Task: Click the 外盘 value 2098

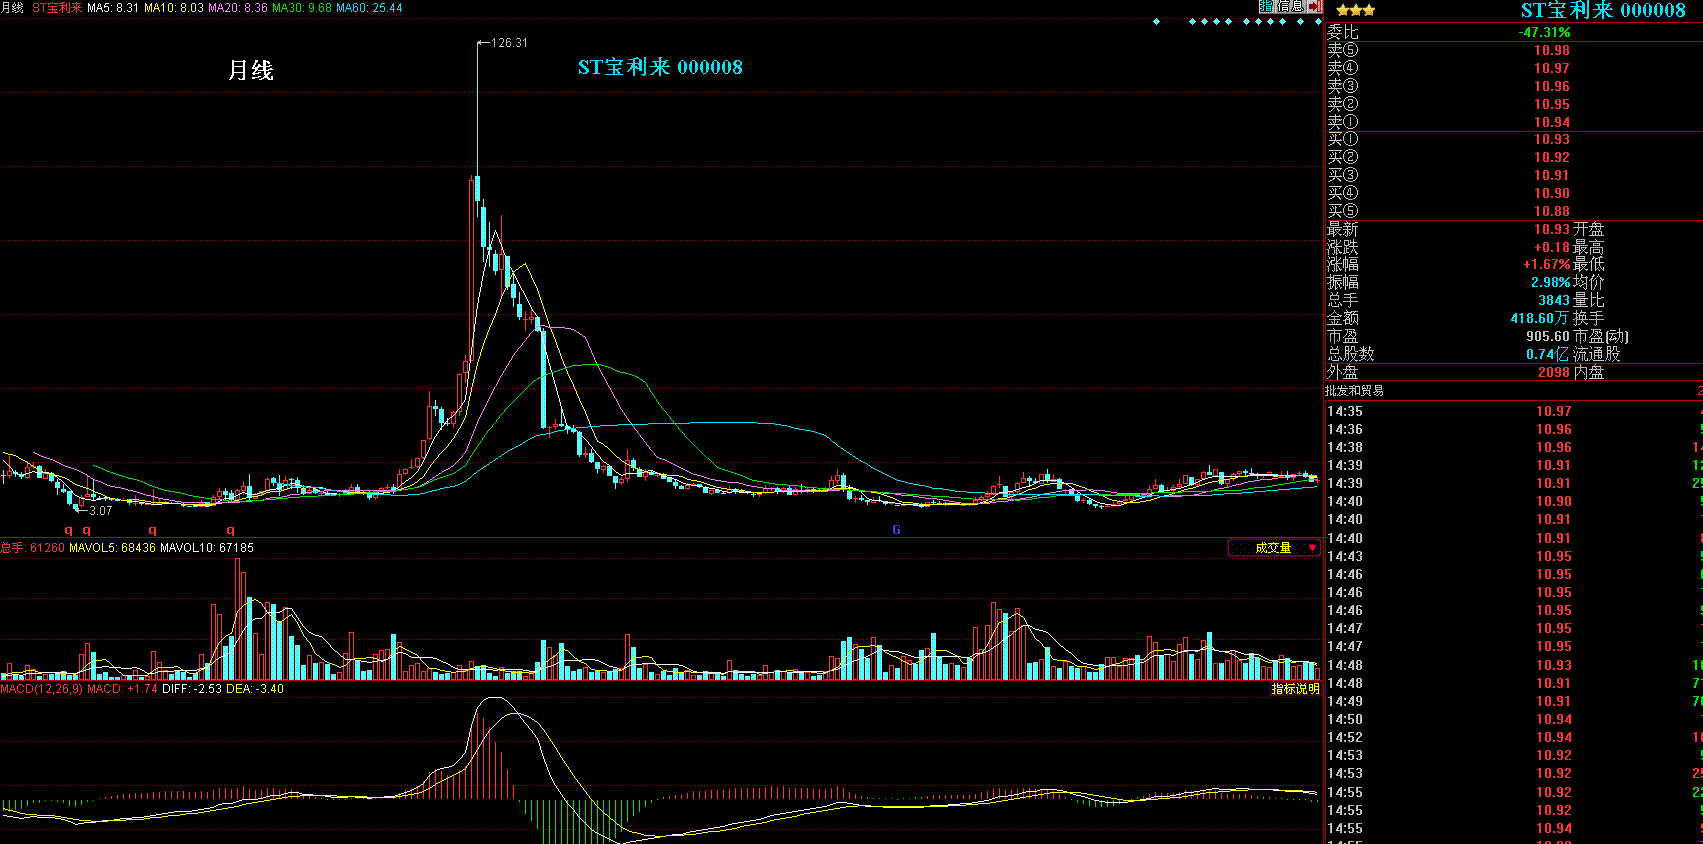Action: click(1554, 373)
